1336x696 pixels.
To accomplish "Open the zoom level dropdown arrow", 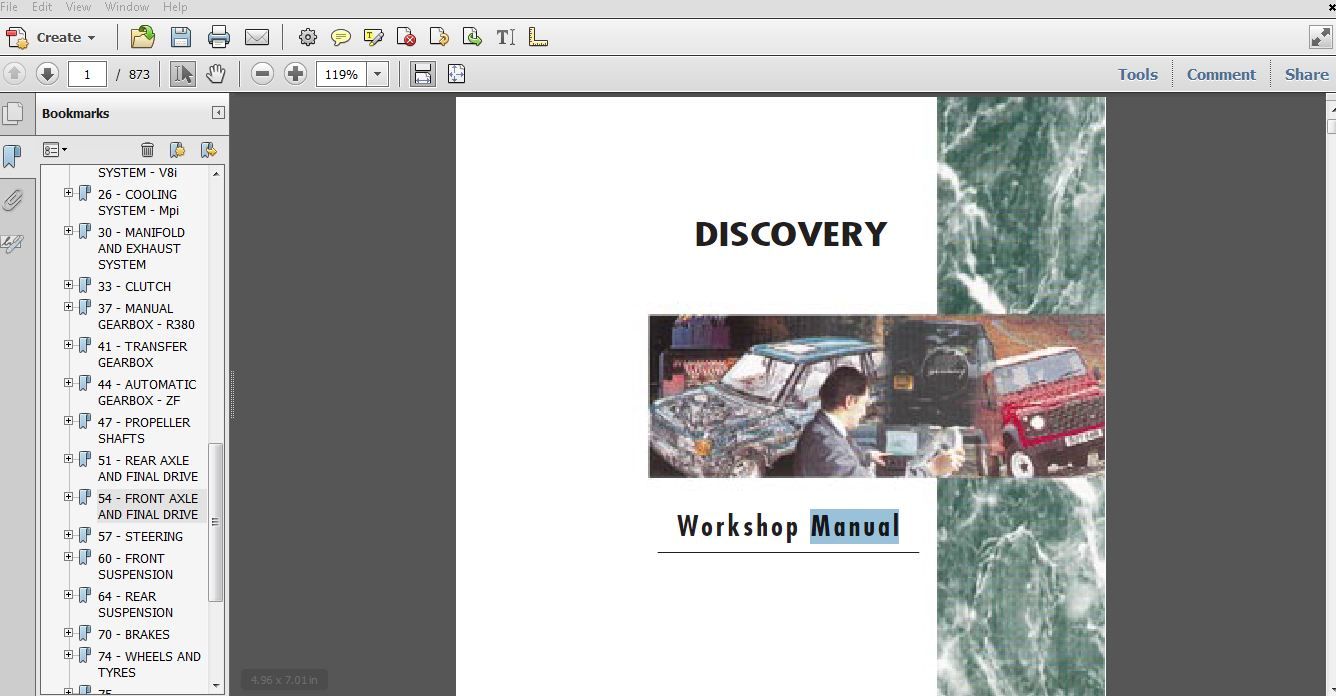I will point(378,74).
